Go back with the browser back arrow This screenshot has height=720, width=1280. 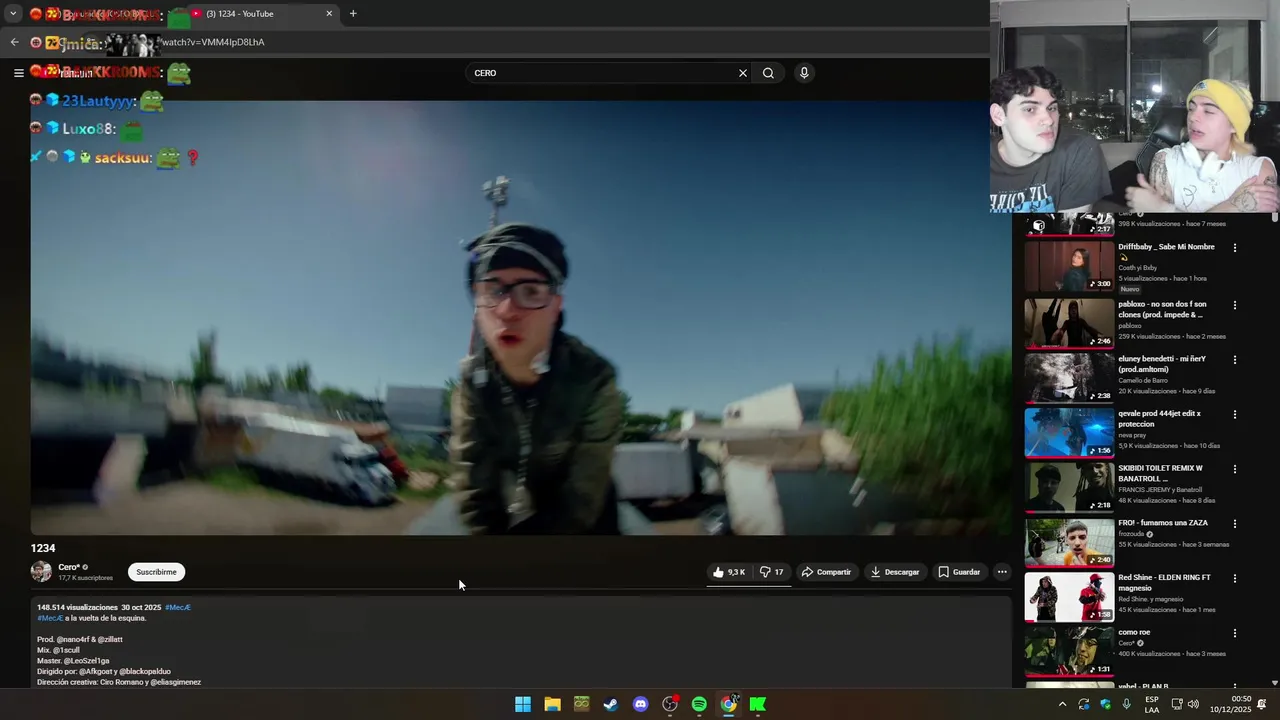(14, 42)
